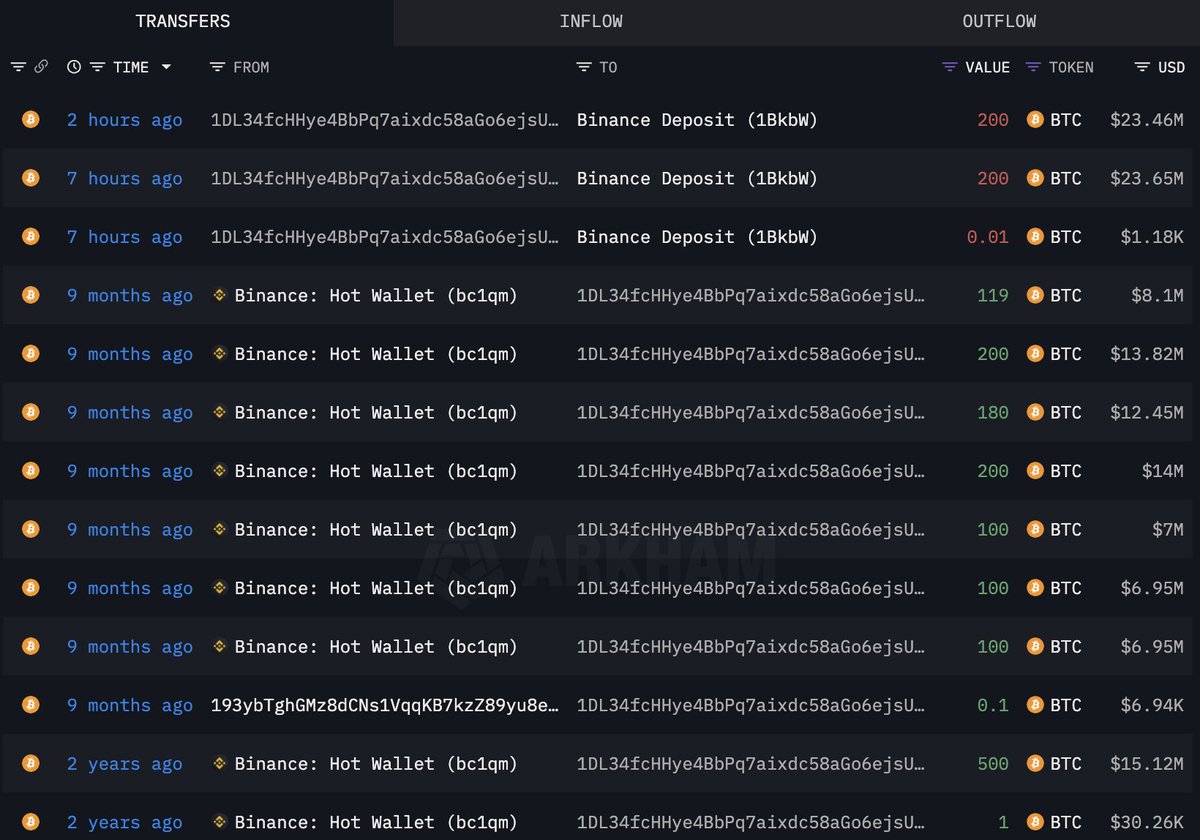Switch to the TRANSFERS tab

[183, 21]
